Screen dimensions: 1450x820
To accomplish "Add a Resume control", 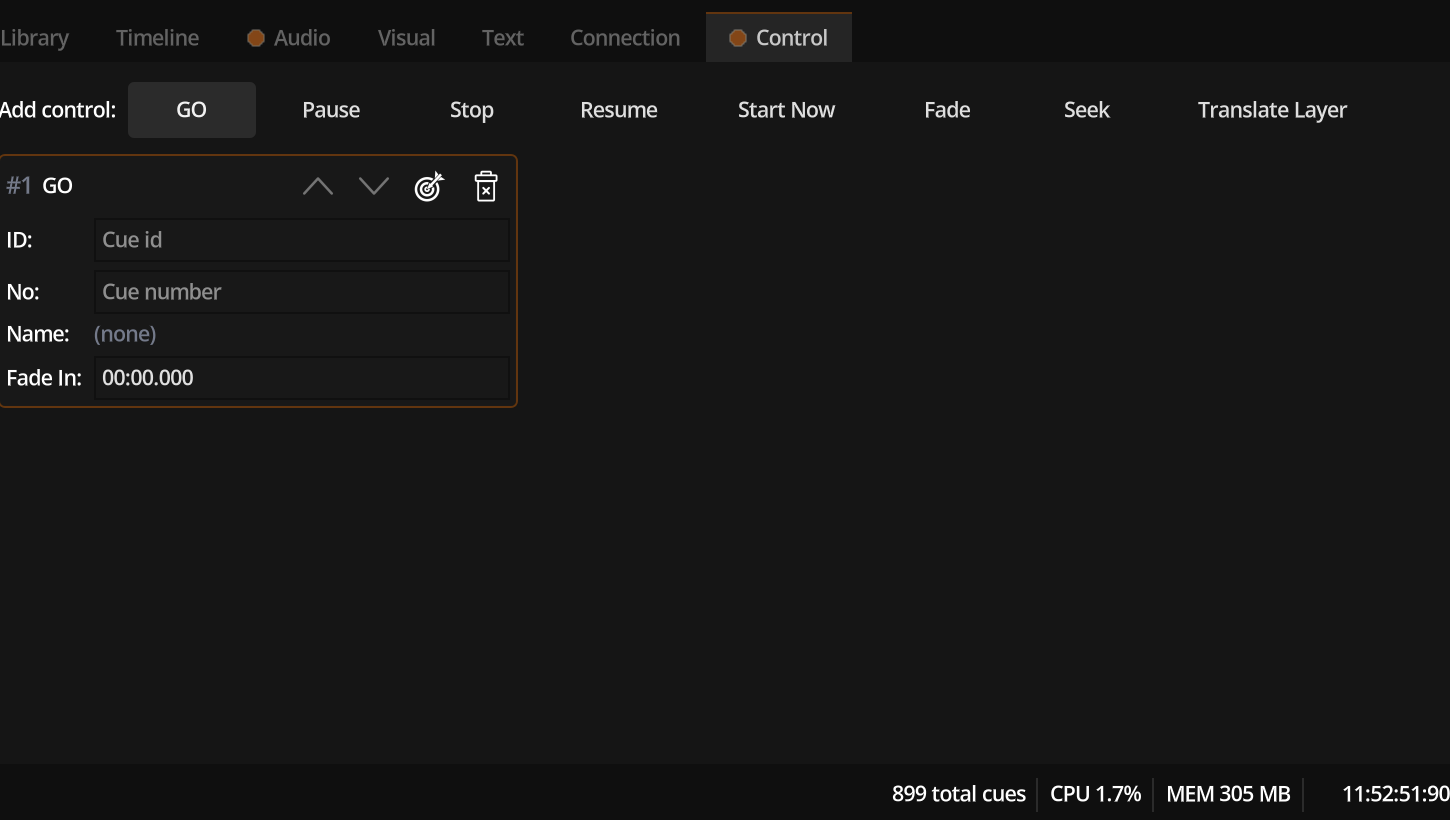I will [x=619, y=110].
